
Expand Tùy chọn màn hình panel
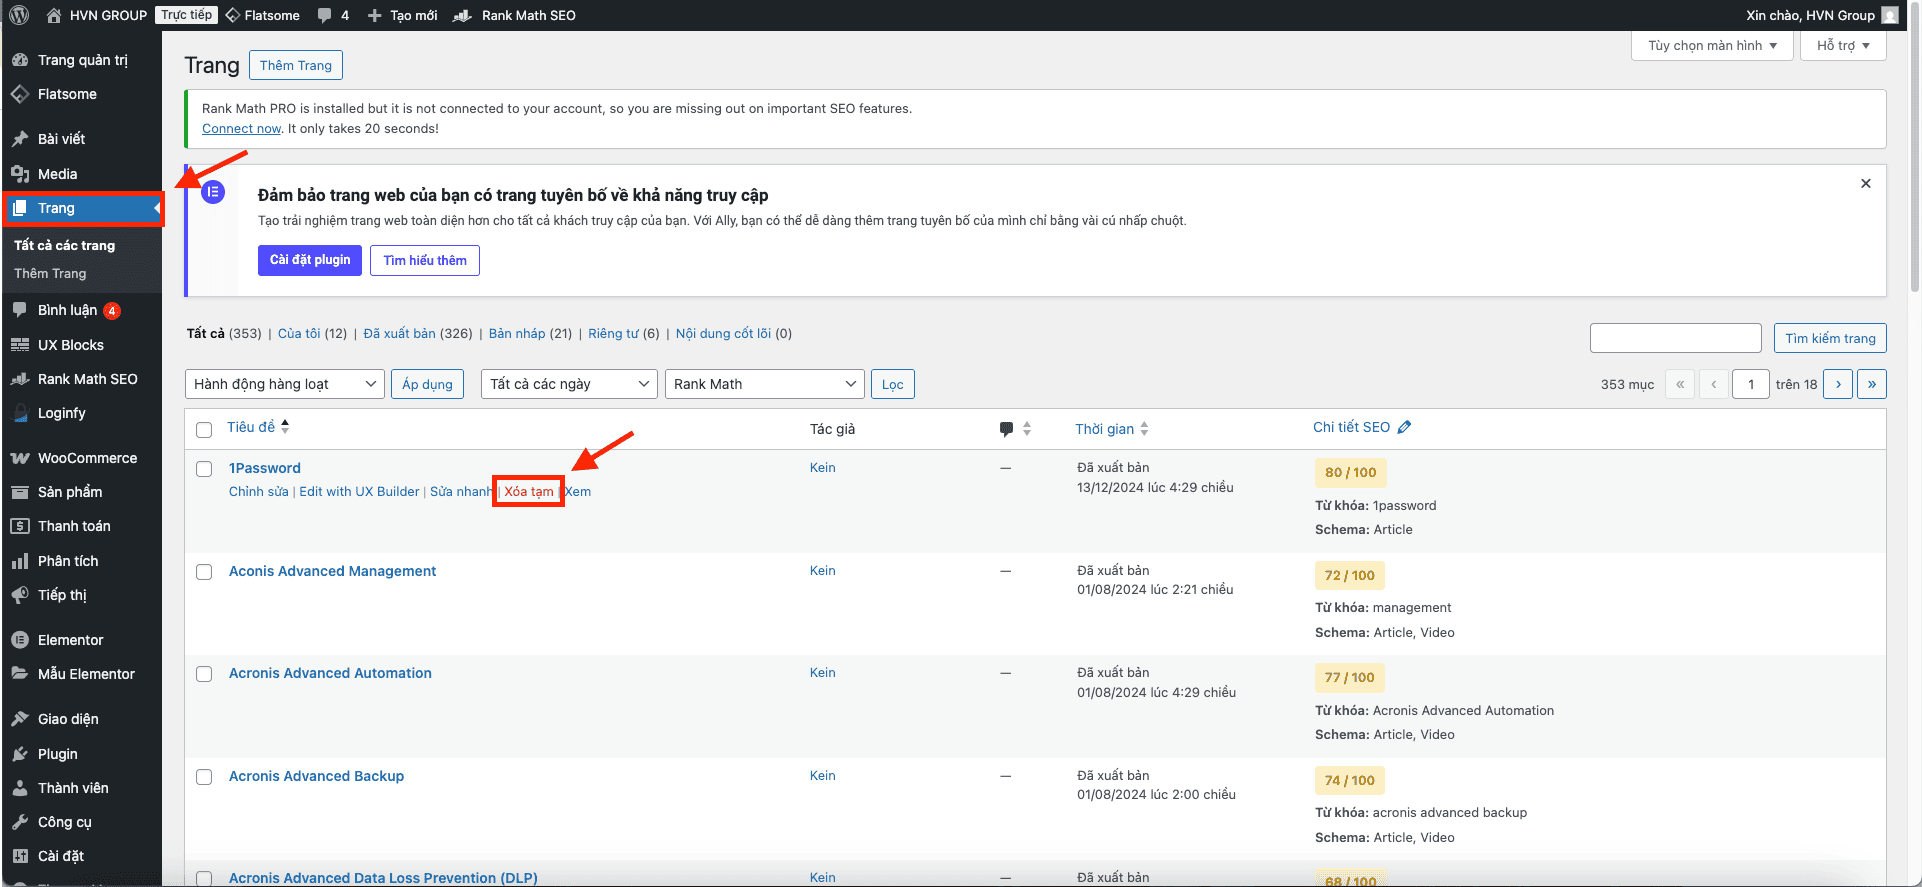tap(1713, 46)
